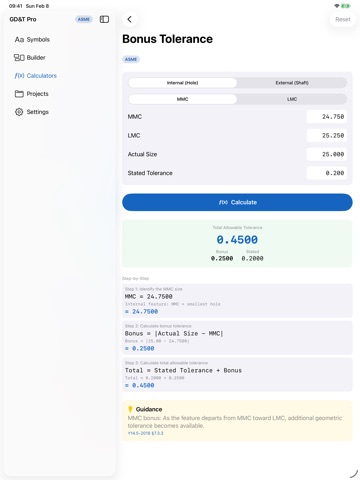Select the Internal (Hole) segment
Image resolution: width=360 pixels, height=480 pixels.
183,83
